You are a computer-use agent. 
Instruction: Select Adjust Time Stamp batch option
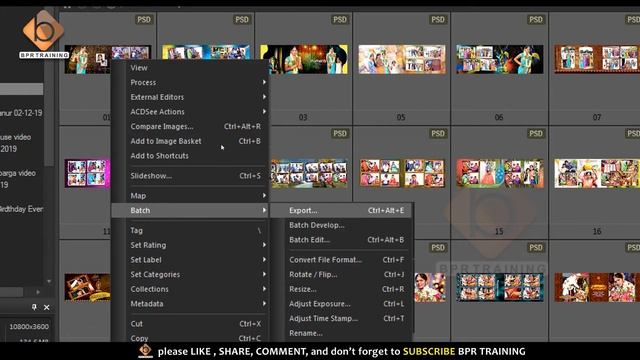tap(341, 319)
